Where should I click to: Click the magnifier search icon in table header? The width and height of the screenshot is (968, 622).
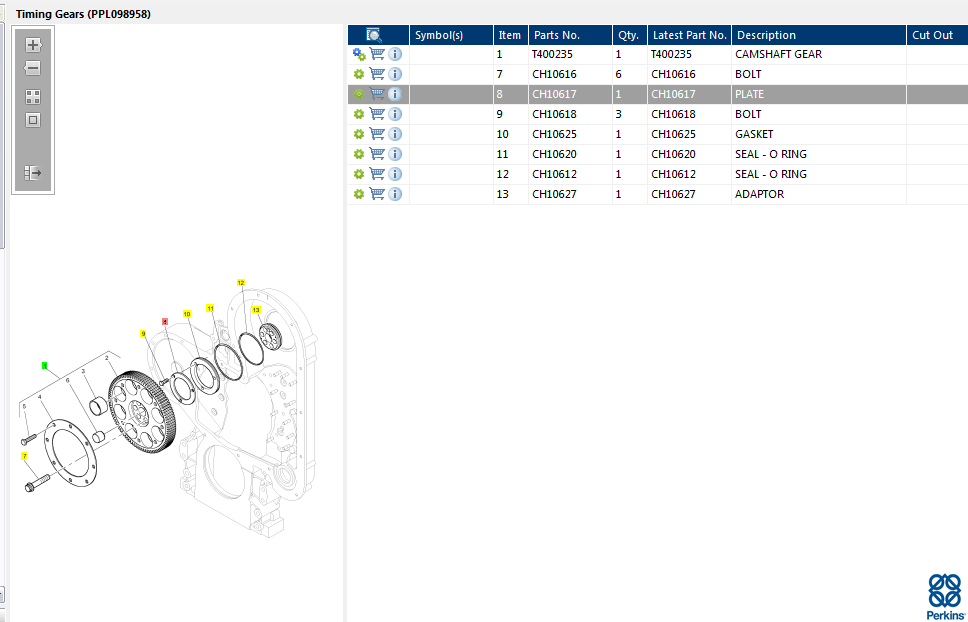(374, 35)
